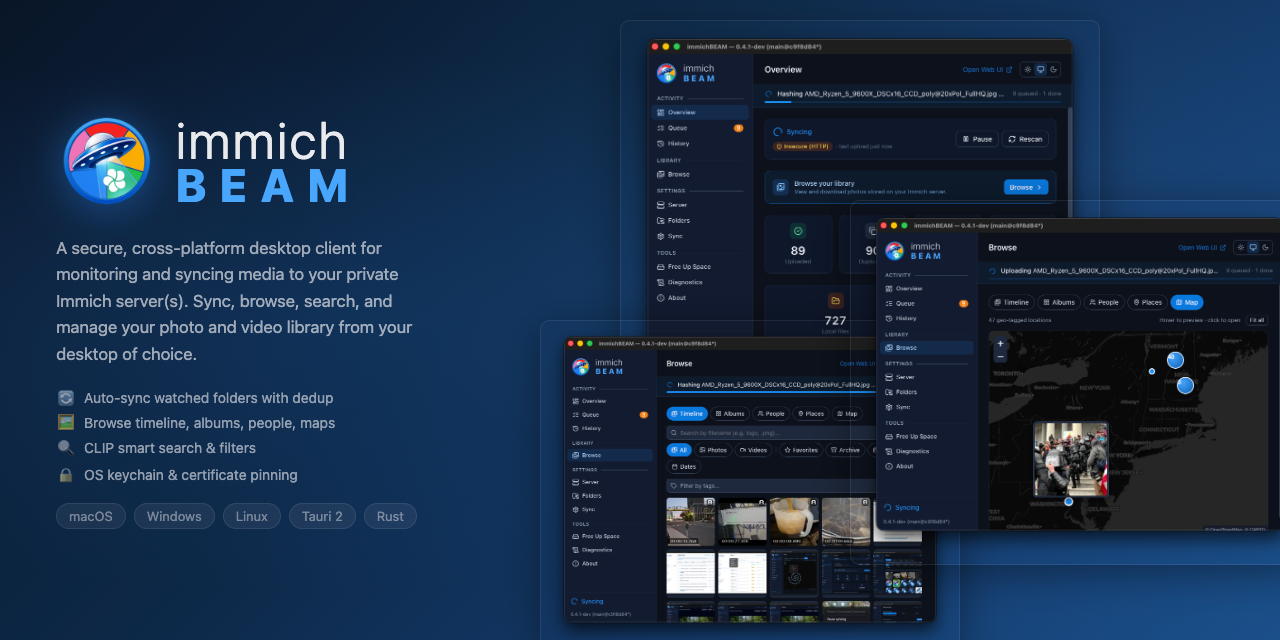Viewport: 1280px width, 640px height.
Task: Pause the syncing in the Overview window
Action: [977, 139]
